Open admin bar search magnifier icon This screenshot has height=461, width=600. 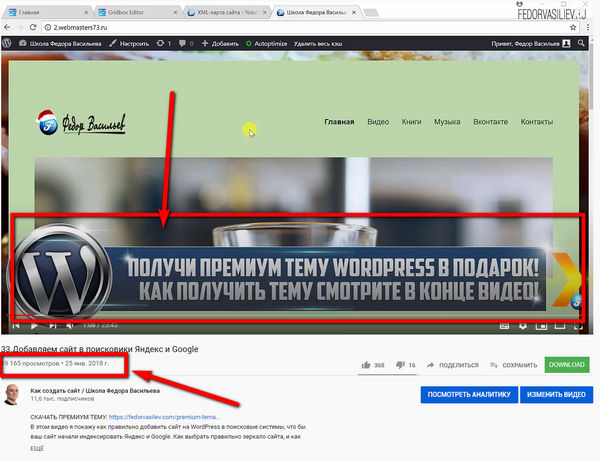tap(581, 43)
